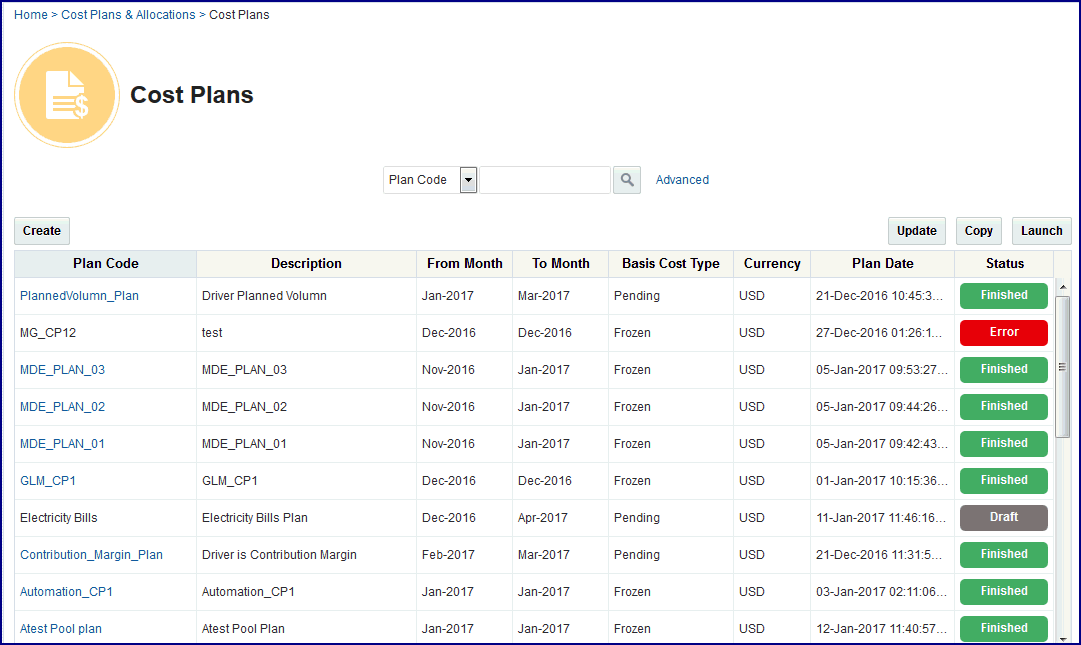Click the search text input field

tap(545, 180)
